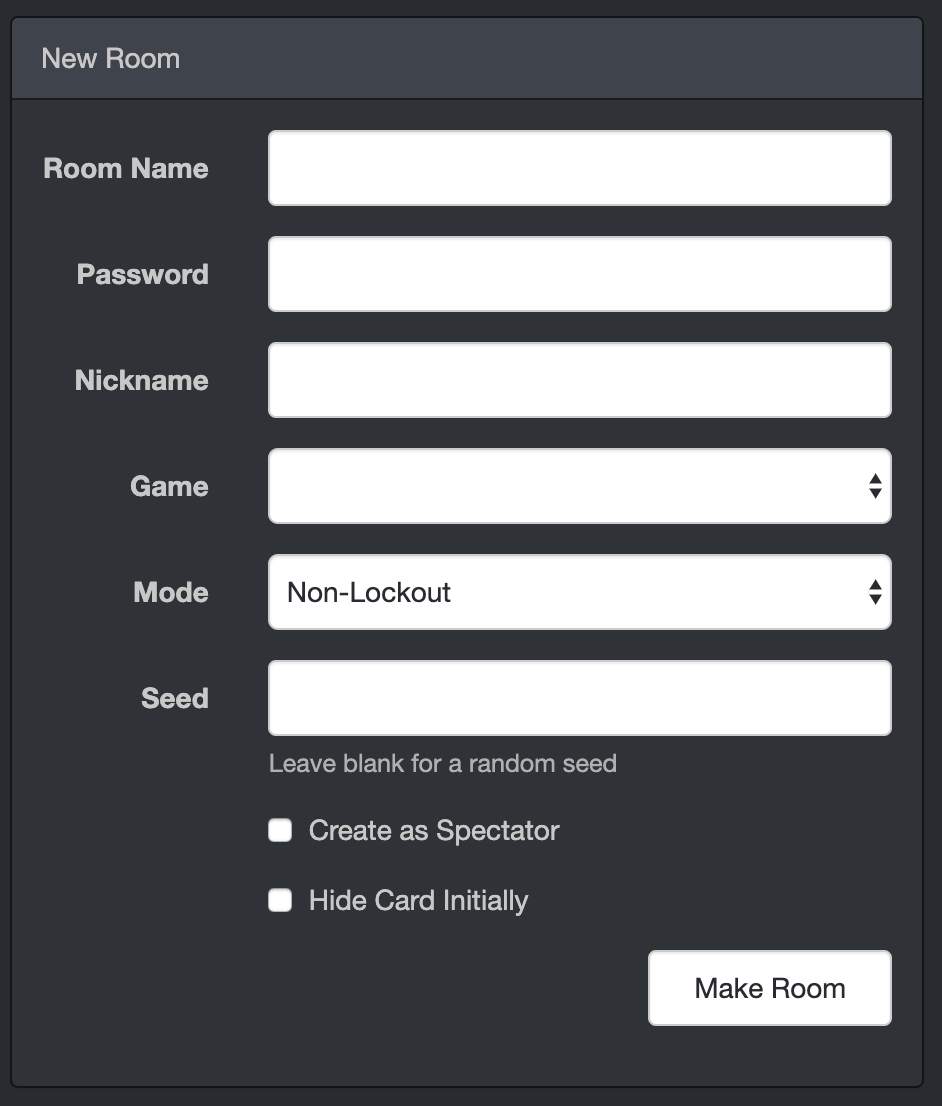
Task: Click the Create as Spectator label text
Action: [x=434, y=831]
